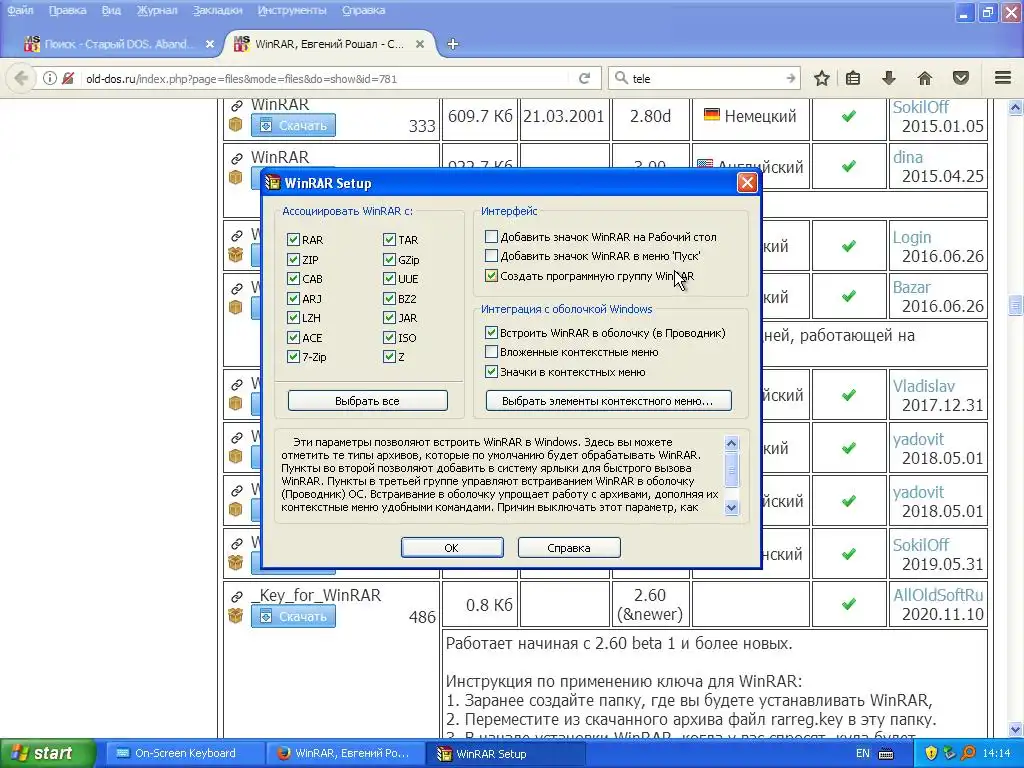The height and width of the screenshot is (768, 1024).
Task: Open the Pocket icon
Action: (x=961, y=78)
